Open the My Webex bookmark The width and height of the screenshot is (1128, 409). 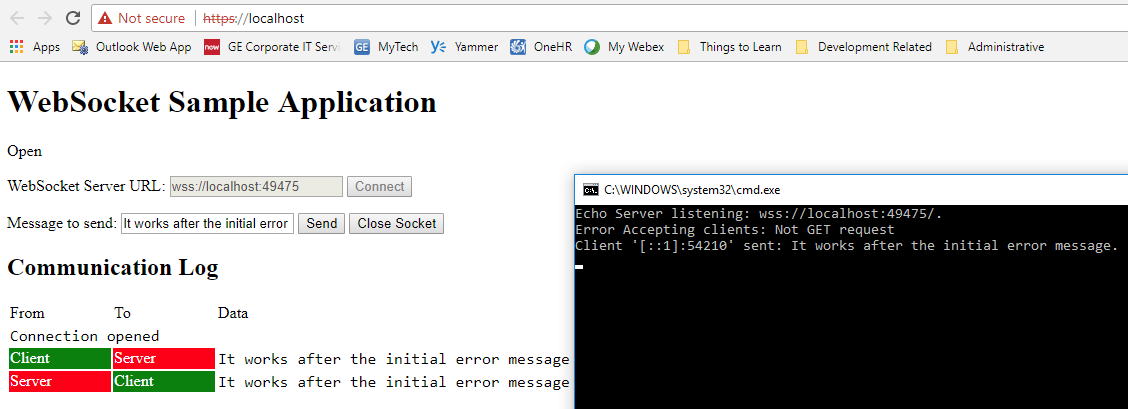click(624, 47)
